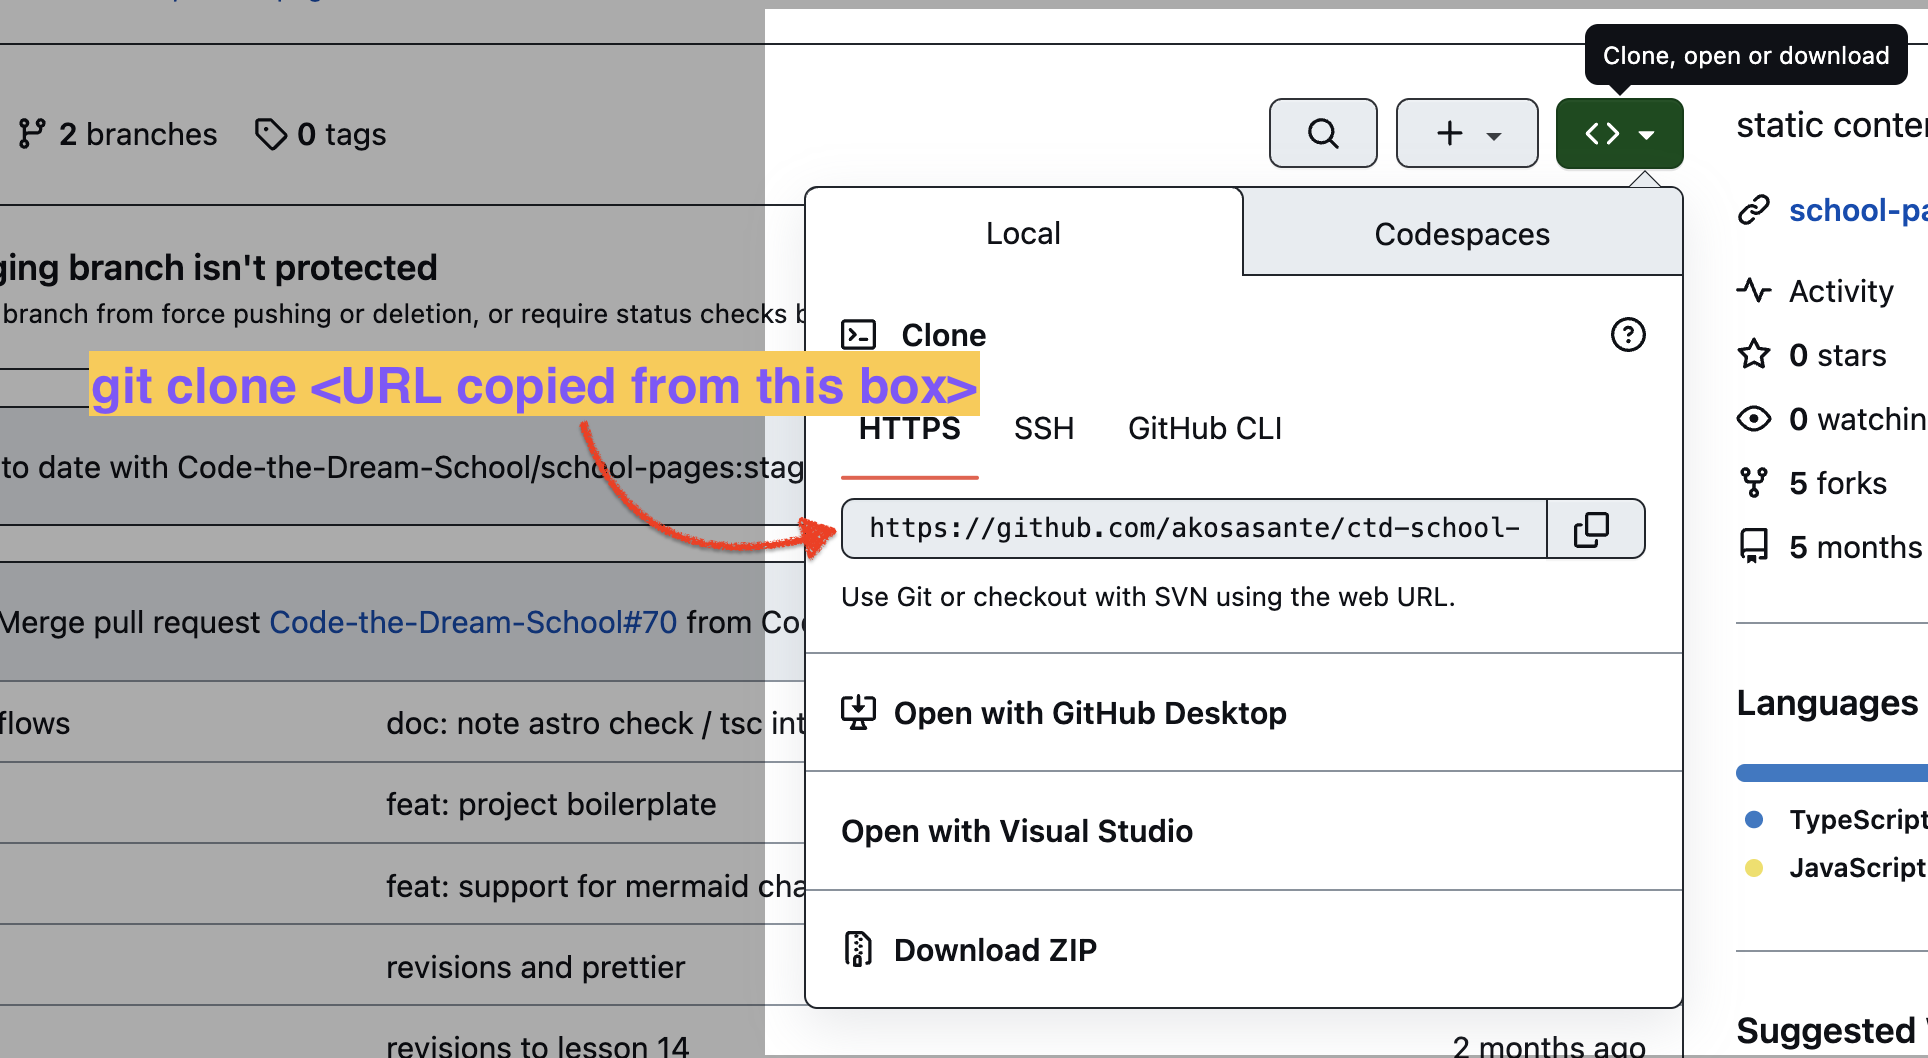Switch to the Local tab
Screen dimensions: 1928x1058
point(1023,233)
